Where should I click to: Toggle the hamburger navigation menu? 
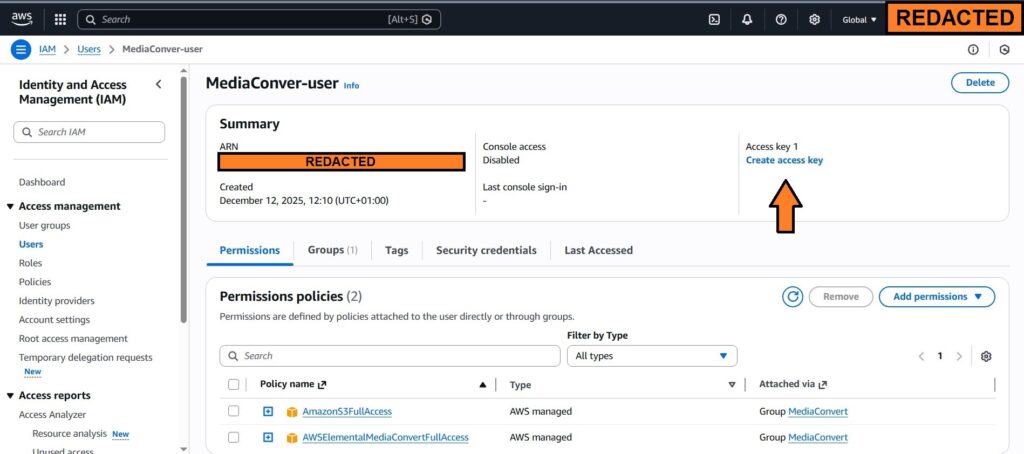[x=21, y=50]
